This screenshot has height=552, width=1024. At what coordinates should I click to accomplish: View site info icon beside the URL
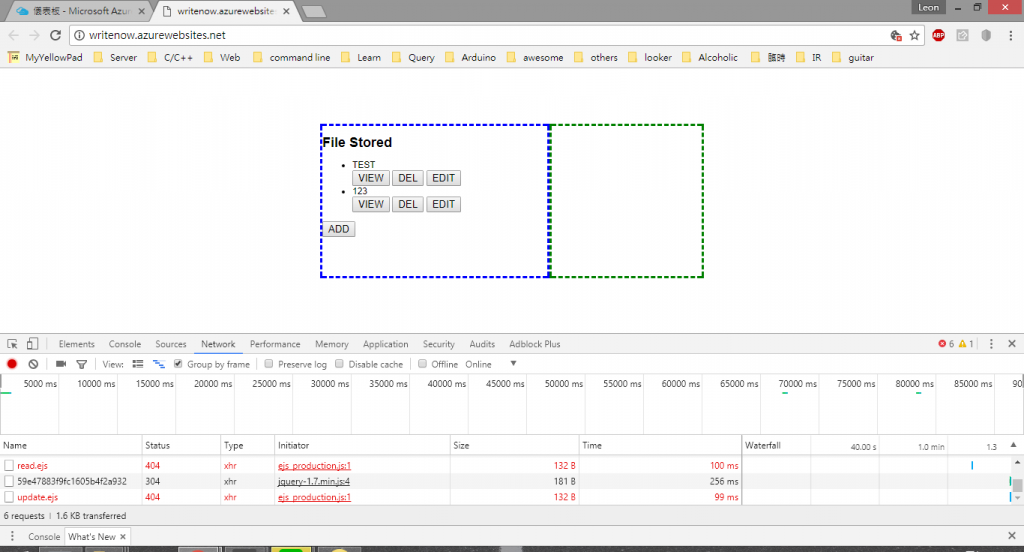pyautogui.click(x=79, y=35)
